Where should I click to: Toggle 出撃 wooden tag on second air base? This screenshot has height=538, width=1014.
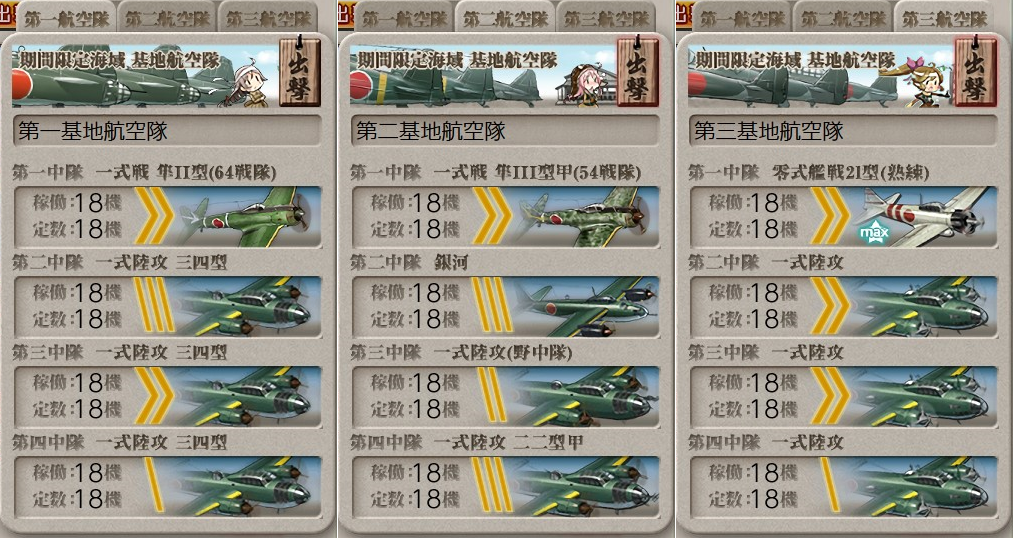(x=638, y=70)
